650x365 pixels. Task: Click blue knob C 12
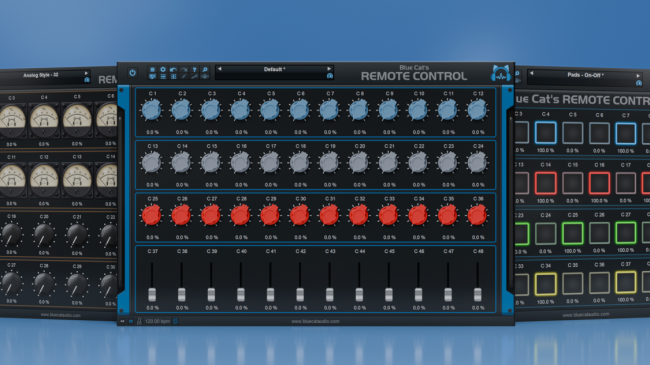(x=478, y=110)
